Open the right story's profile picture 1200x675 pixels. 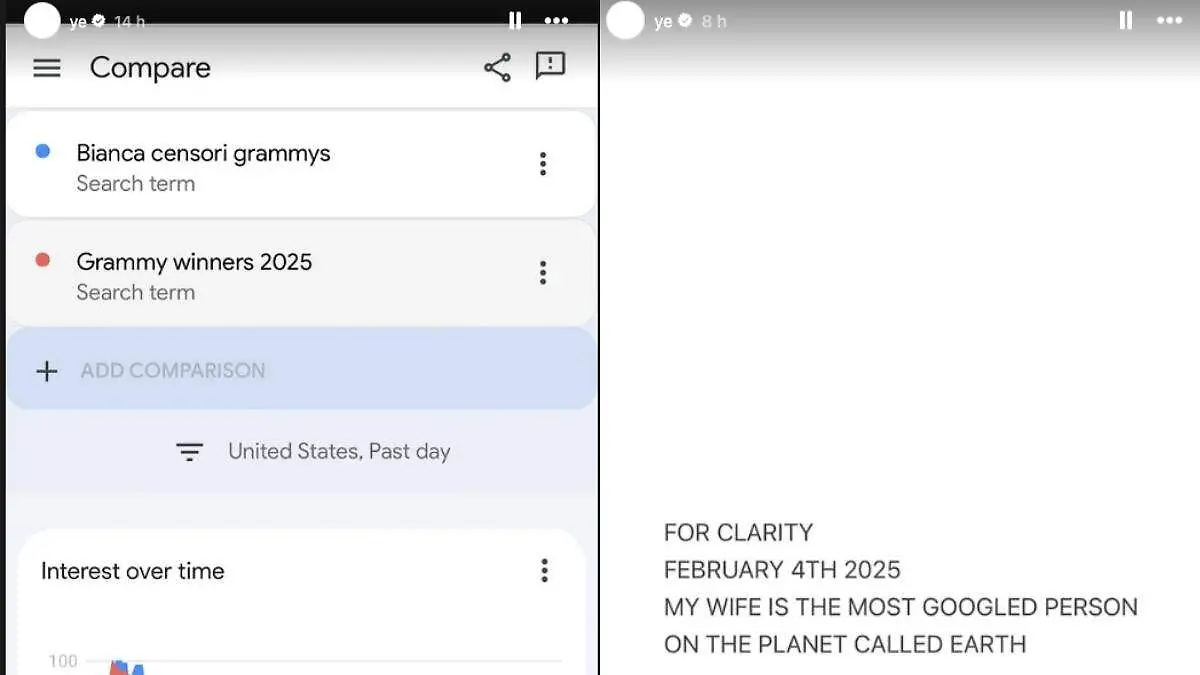point(626,21)
